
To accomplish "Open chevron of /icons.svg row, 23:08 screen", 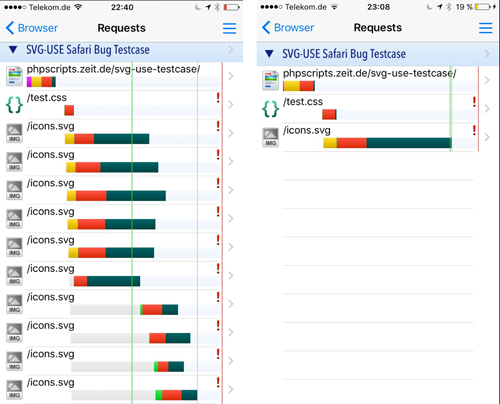I will 487,137.
